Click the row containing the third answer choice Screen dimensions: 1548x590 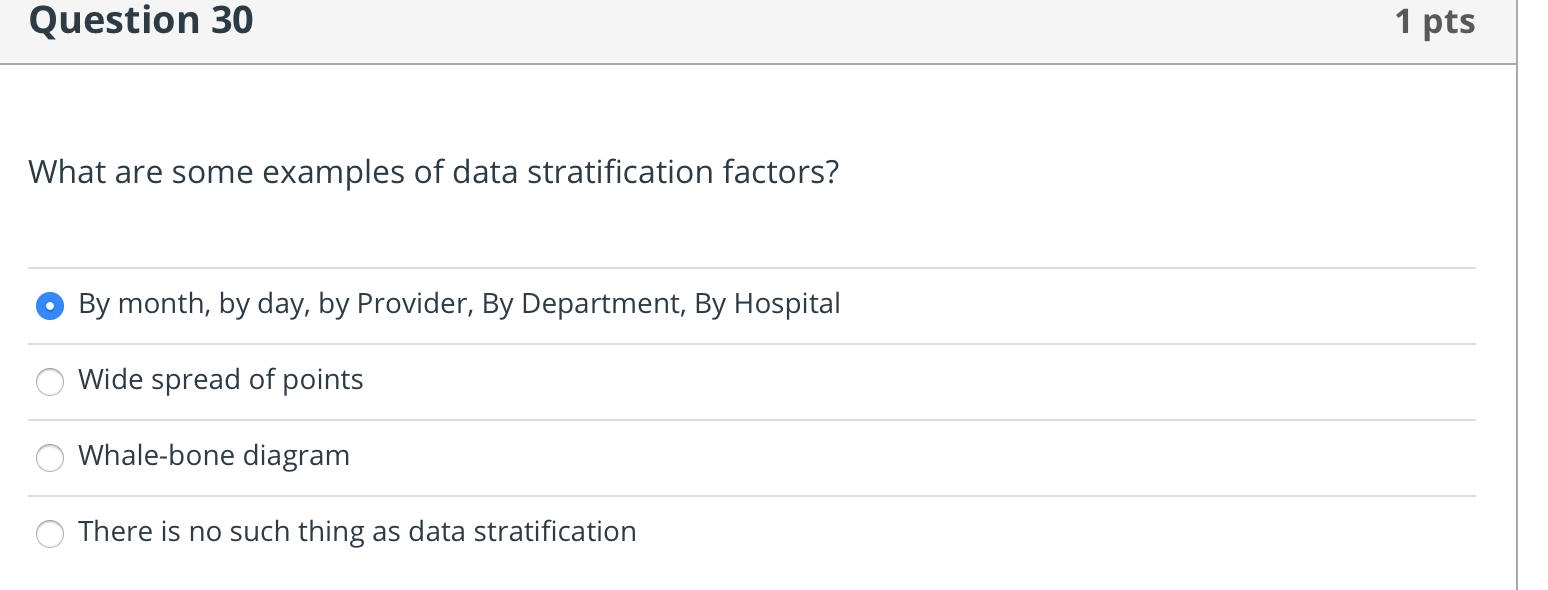[700, 458]
